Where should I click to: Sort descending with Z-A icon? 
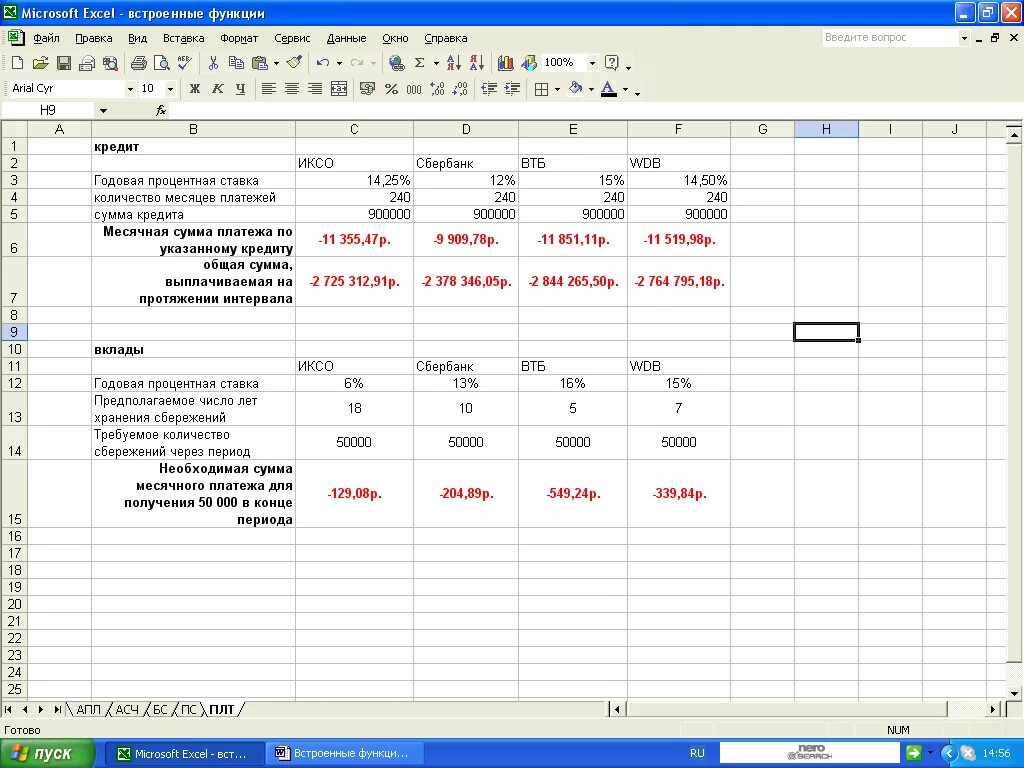pos(477,63)
